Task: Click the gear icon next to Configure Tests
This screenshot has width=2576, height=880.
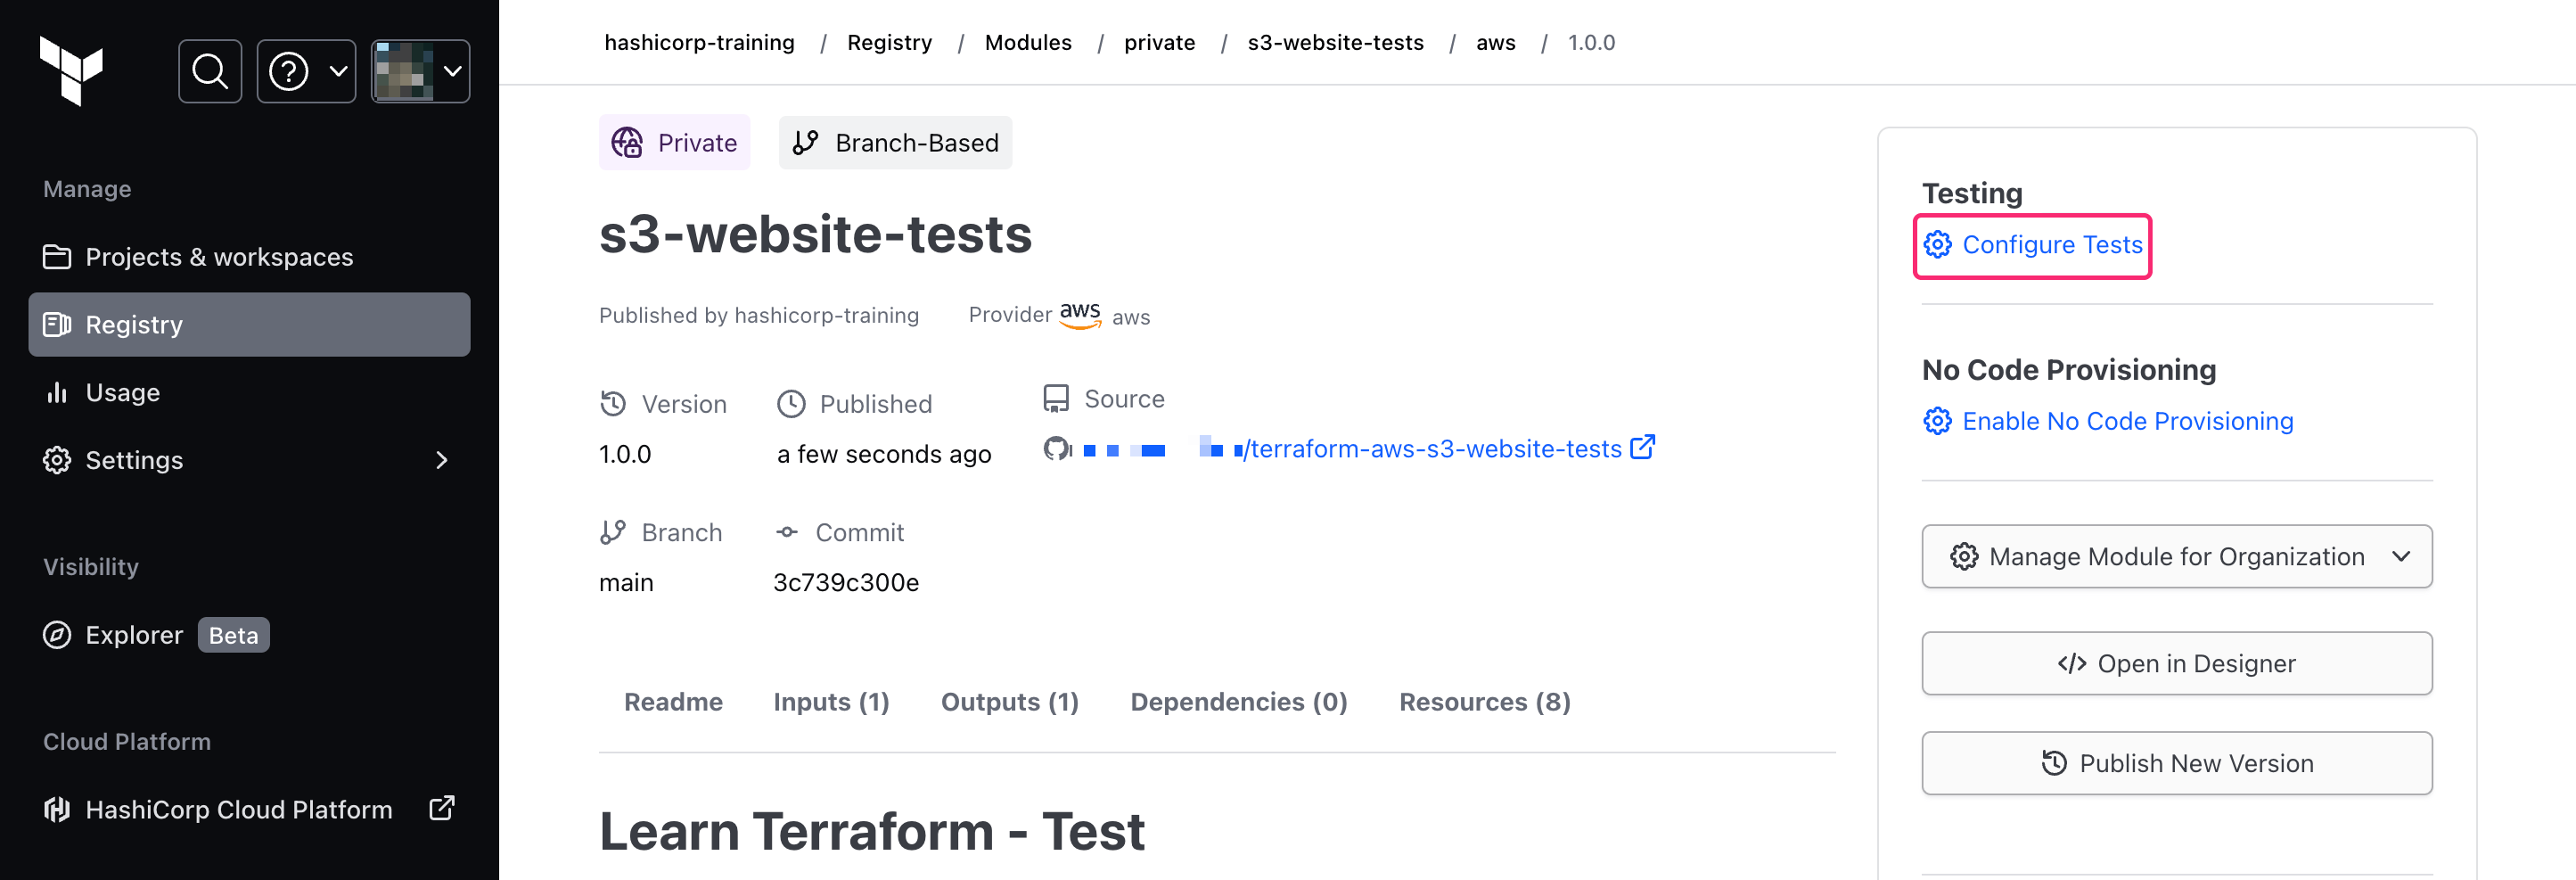Action: coord(1937,244)
